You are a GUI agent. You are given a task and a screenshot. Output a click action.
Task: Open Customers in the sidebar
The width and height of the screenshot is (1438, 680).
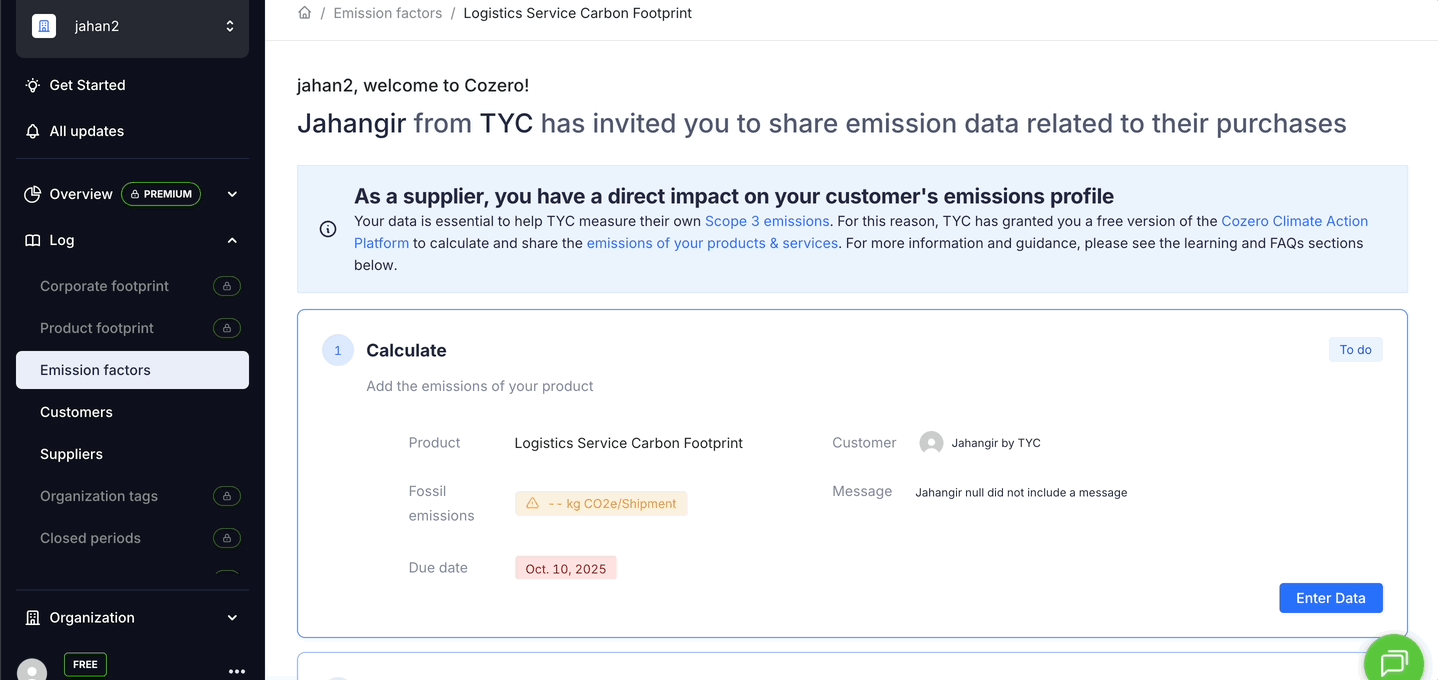[x=76, y=412]
